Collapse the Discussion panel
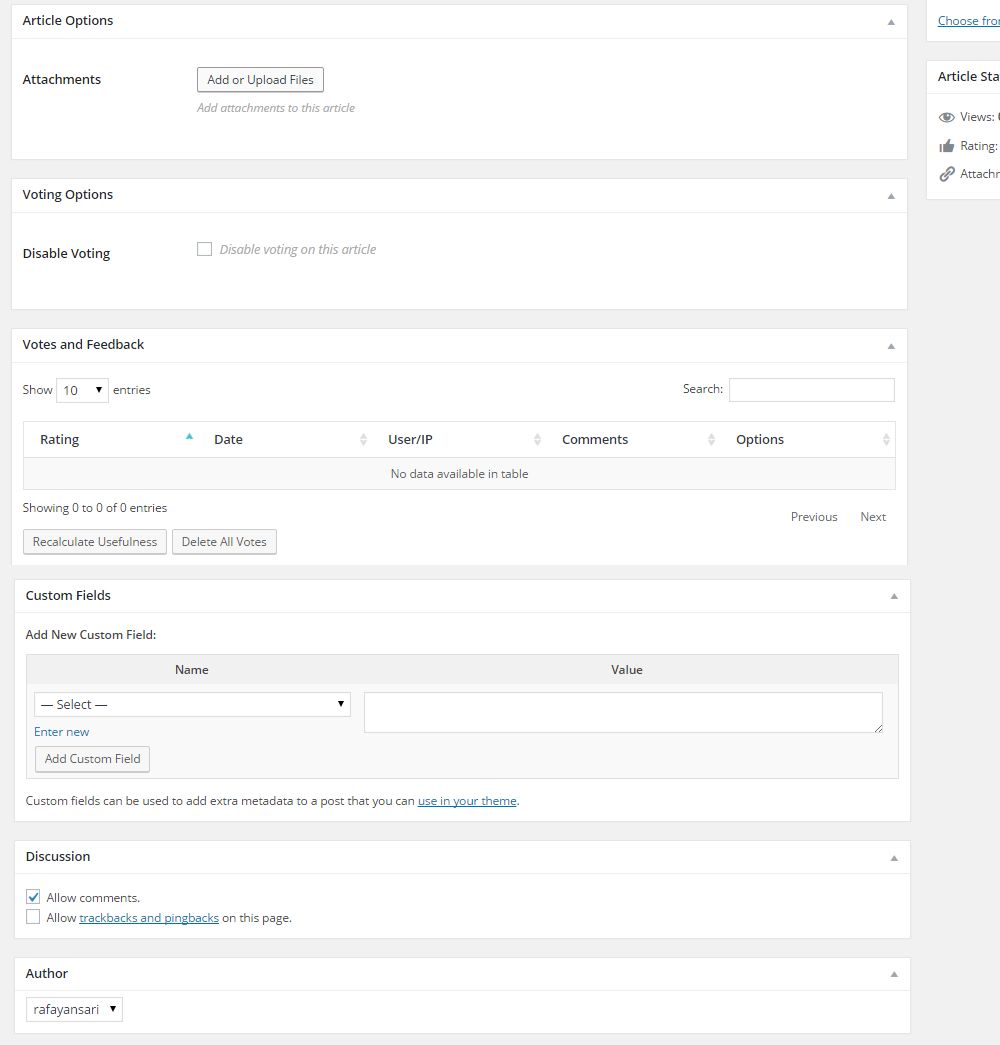Screen dimensions: 1000x1045 coord(894,858)
